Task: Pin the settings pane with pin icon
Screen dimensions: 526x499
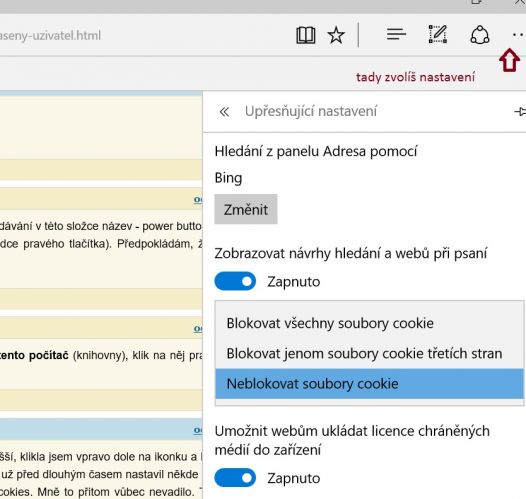Action: point(520,112)
